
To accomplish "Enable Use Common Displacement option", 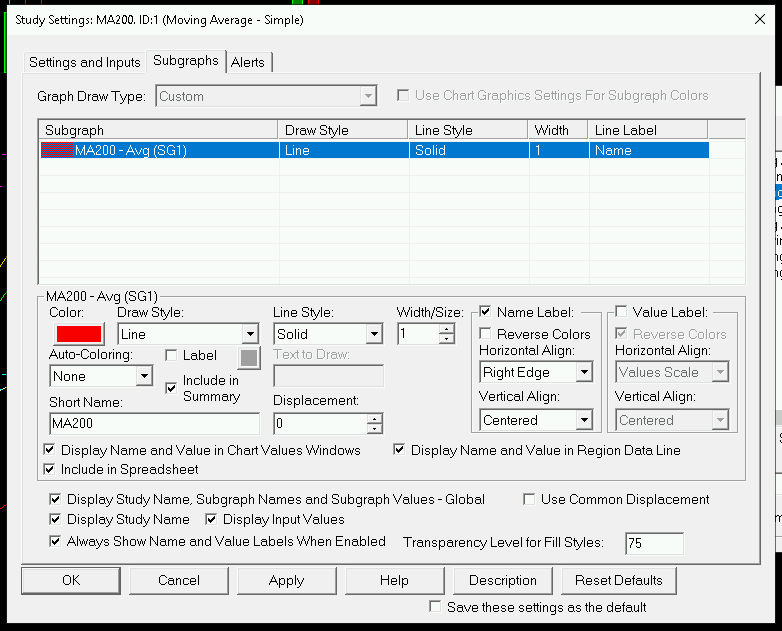I will point(530,499).
